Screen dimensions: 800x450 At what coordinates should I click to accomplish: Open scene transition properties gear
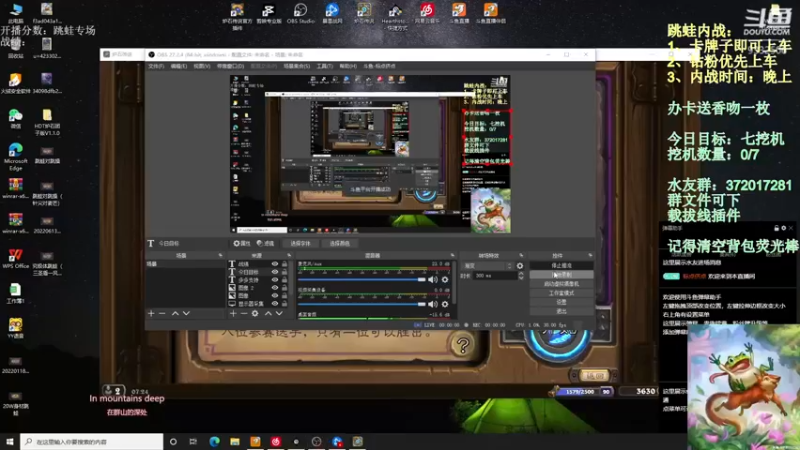pos(520,266)
